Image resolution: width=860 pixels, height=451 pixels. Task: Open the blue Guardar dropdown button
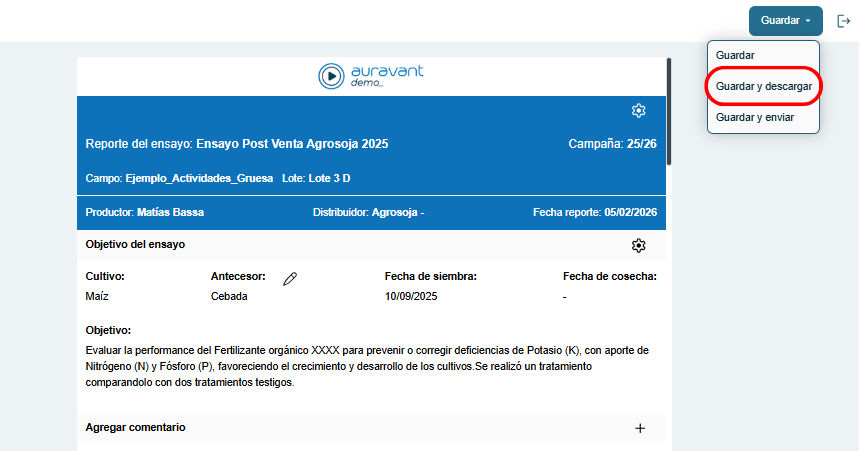pyautogui.click(x=785, y=21)
